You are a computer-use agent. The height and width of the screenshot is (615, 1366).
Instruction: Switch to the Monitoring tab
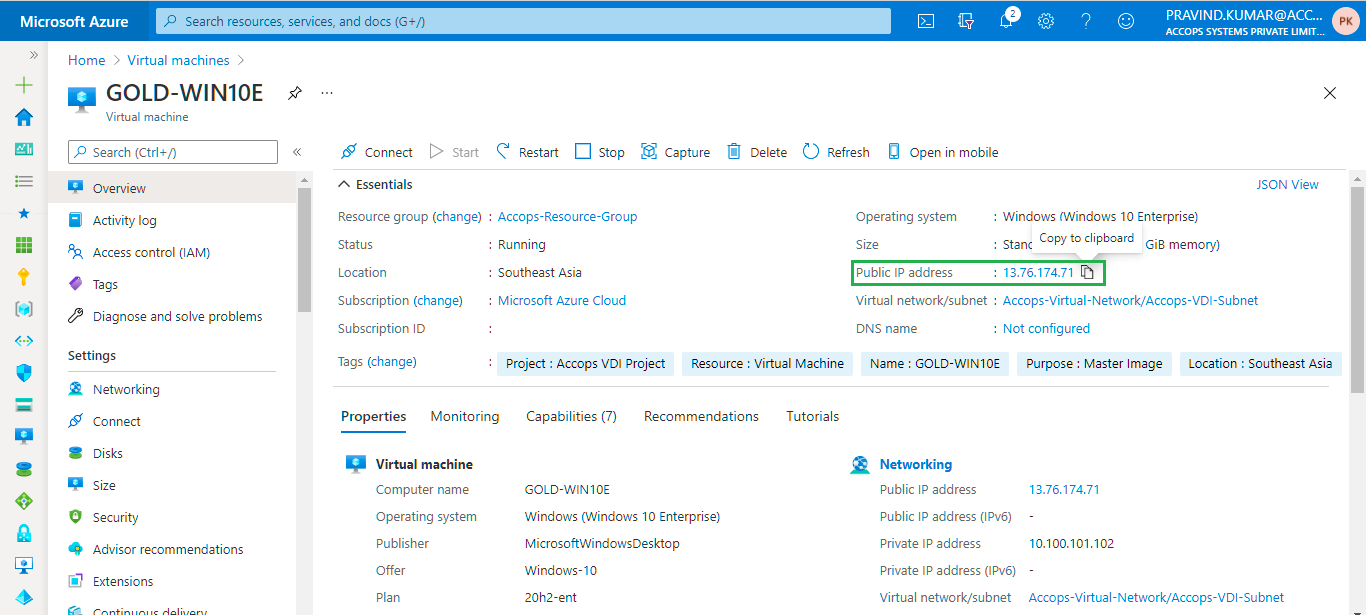[465, 416]
